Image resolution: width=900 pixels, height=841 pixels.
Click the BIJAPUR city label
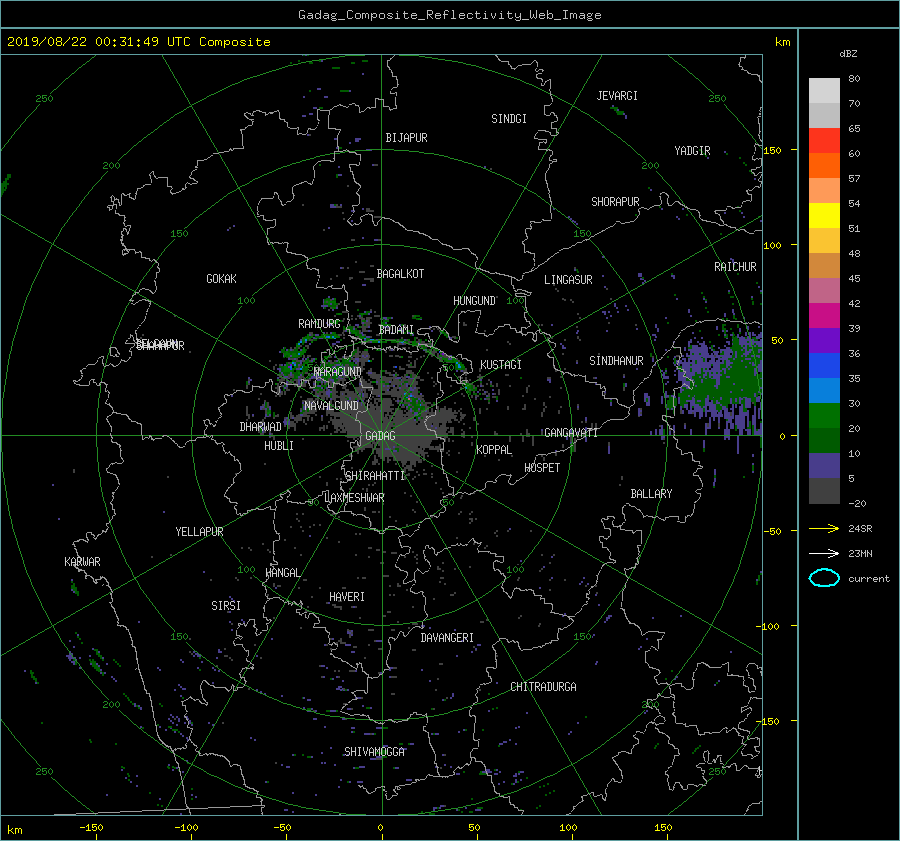pos(406,138)
